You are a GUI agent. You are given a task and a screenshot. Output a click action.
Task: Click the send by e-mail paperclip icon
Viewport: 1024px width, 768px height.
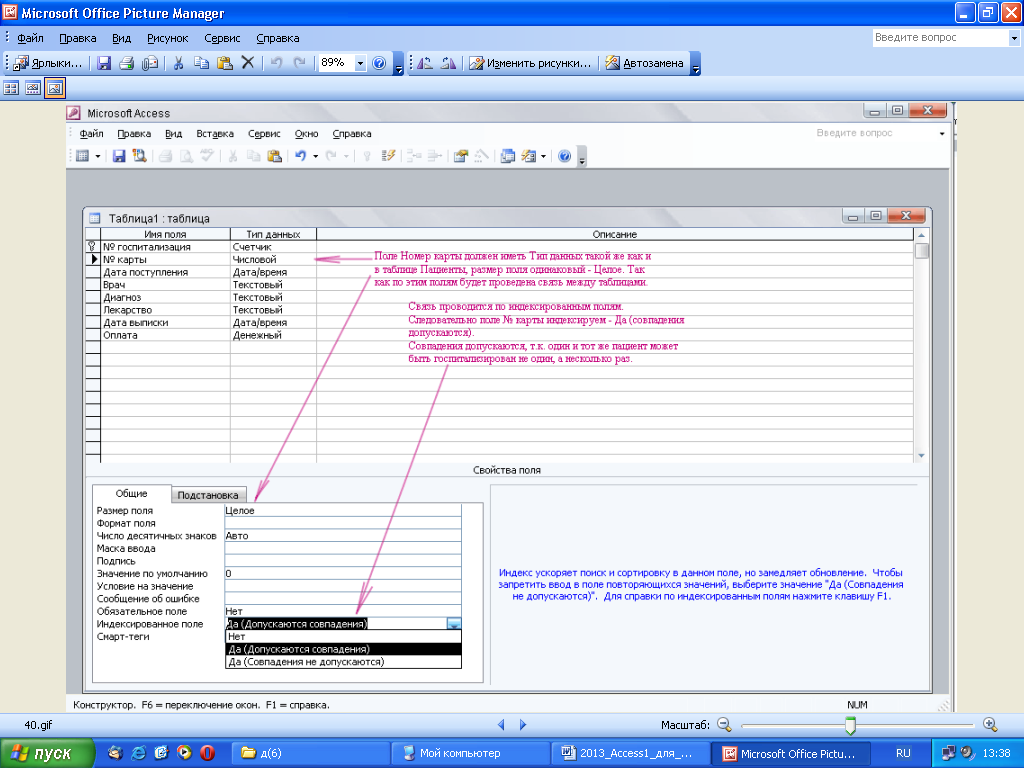[x=150, y=63]
